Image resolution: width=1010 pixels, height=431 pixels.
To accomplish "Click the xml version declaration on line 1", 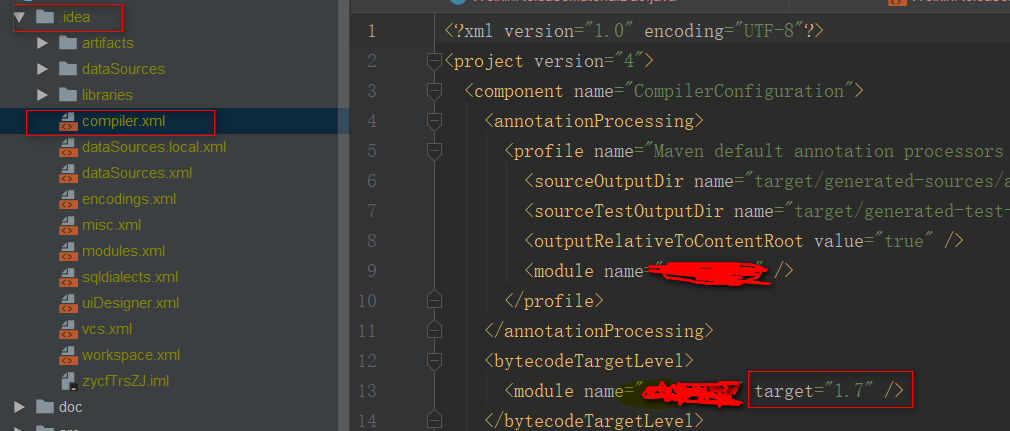I will point(634,31).
